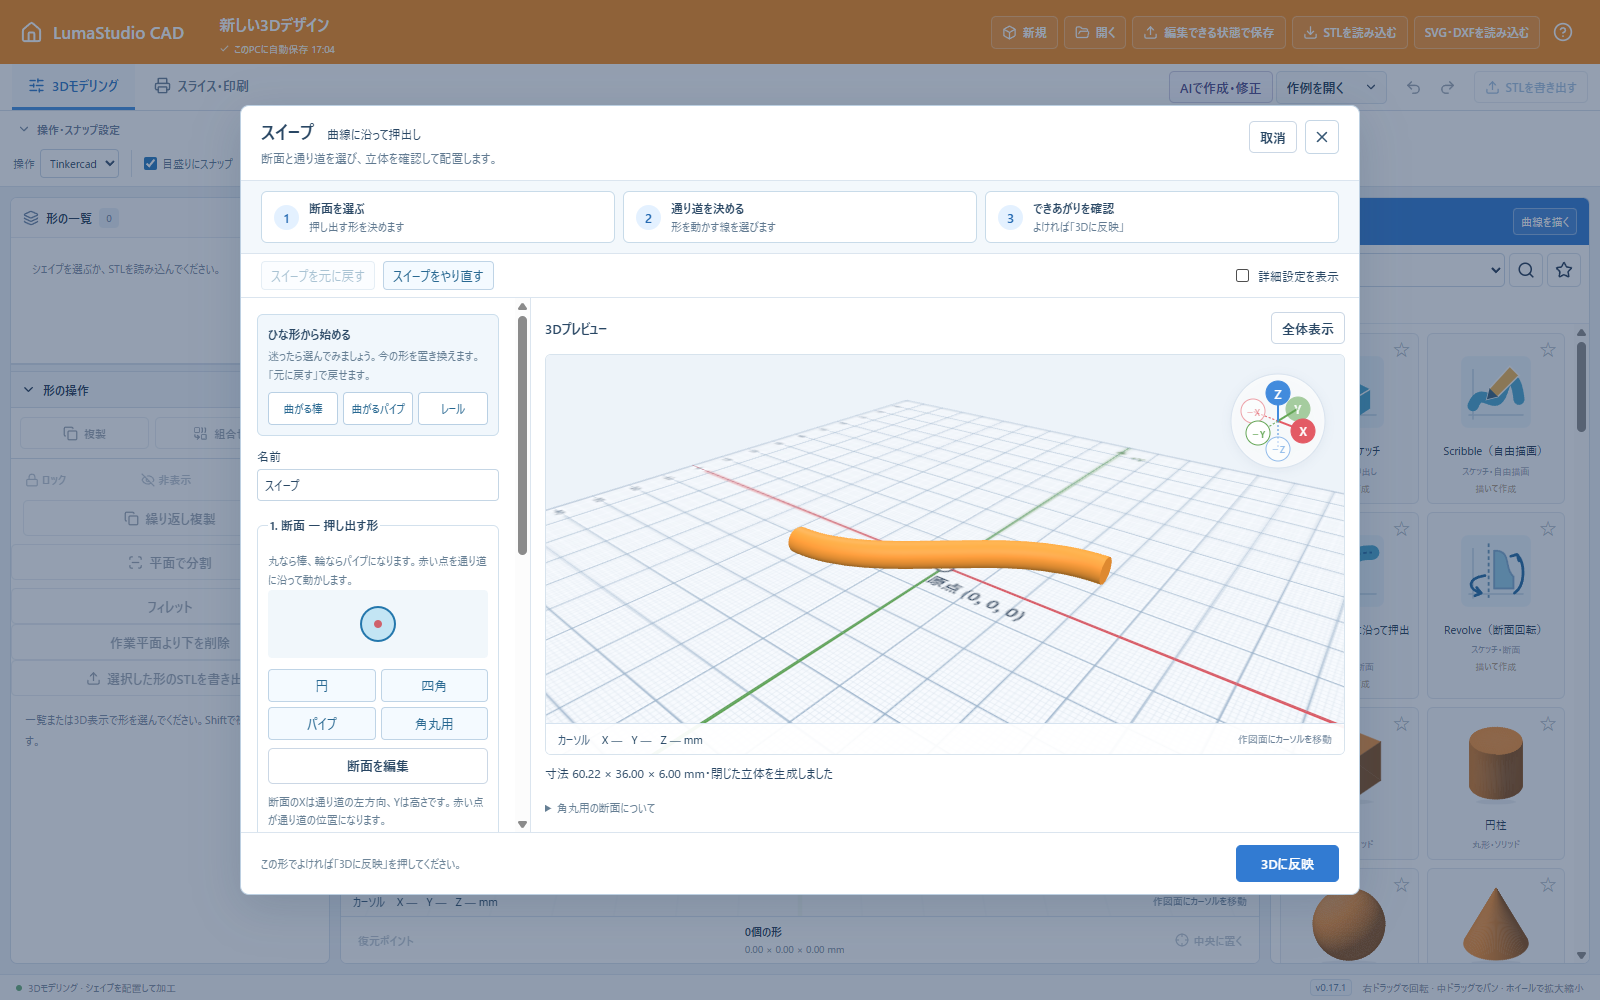Select step 2 通り道を決める
This screenshot has height=1000, width=1600.
pyautogui.click(x=799, y=217)
